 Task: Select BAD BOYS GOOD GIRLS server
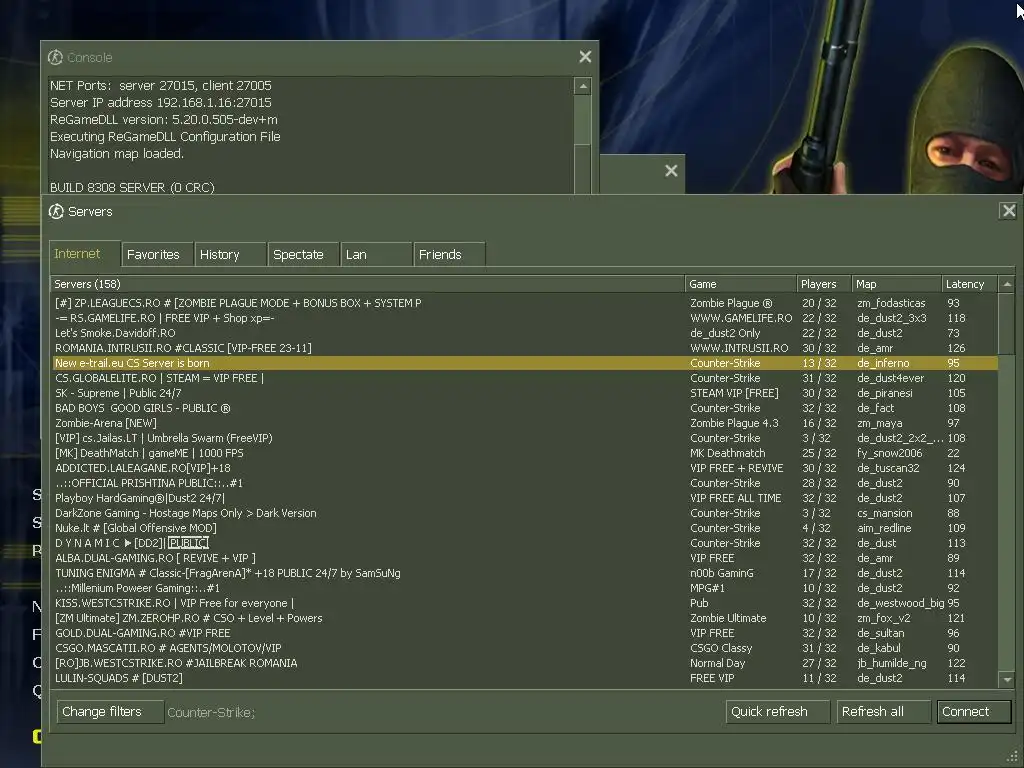pos(525,408)
